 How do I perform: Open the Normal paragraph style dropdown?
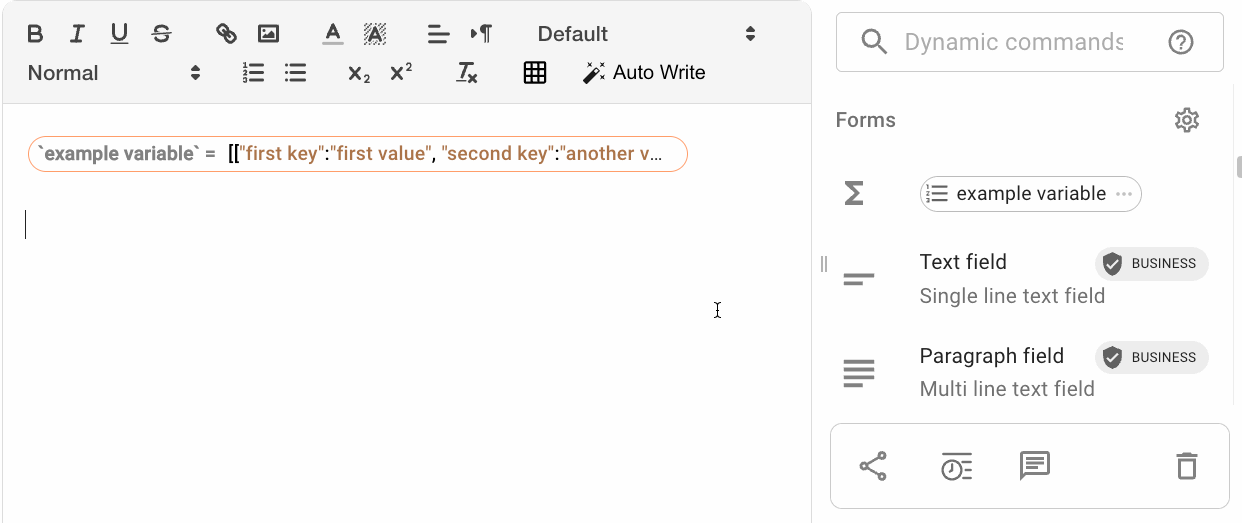pyautogui.click(x=114, y=73)
